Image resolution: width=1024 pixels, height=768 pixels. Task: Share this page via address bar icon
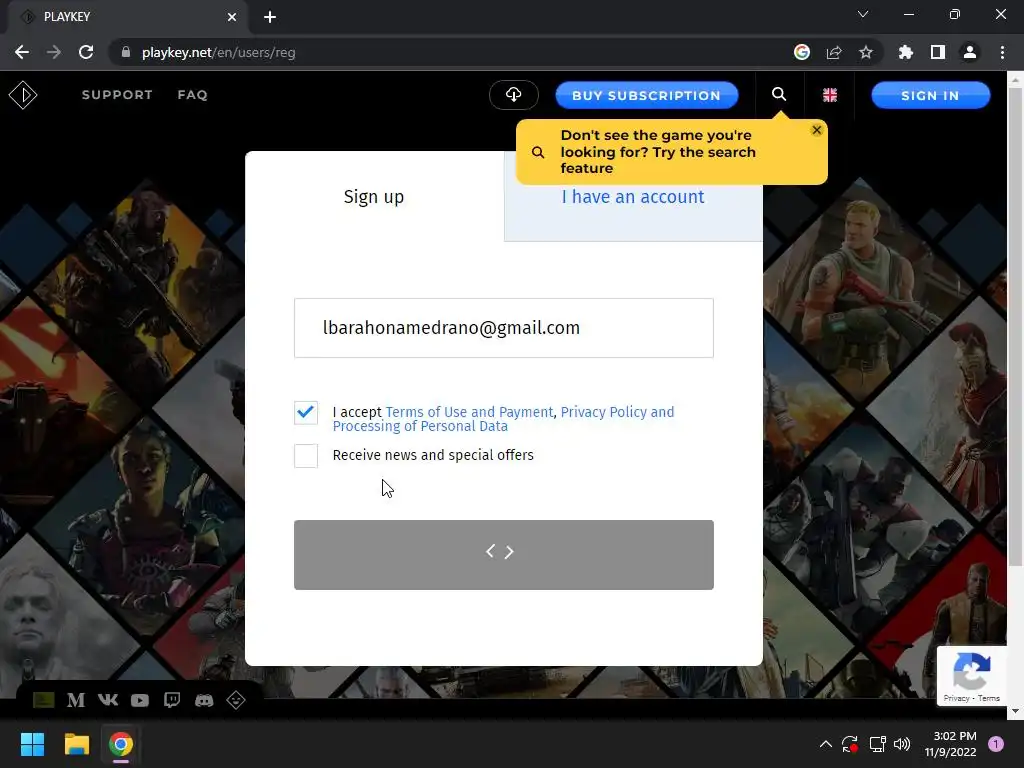834,52
